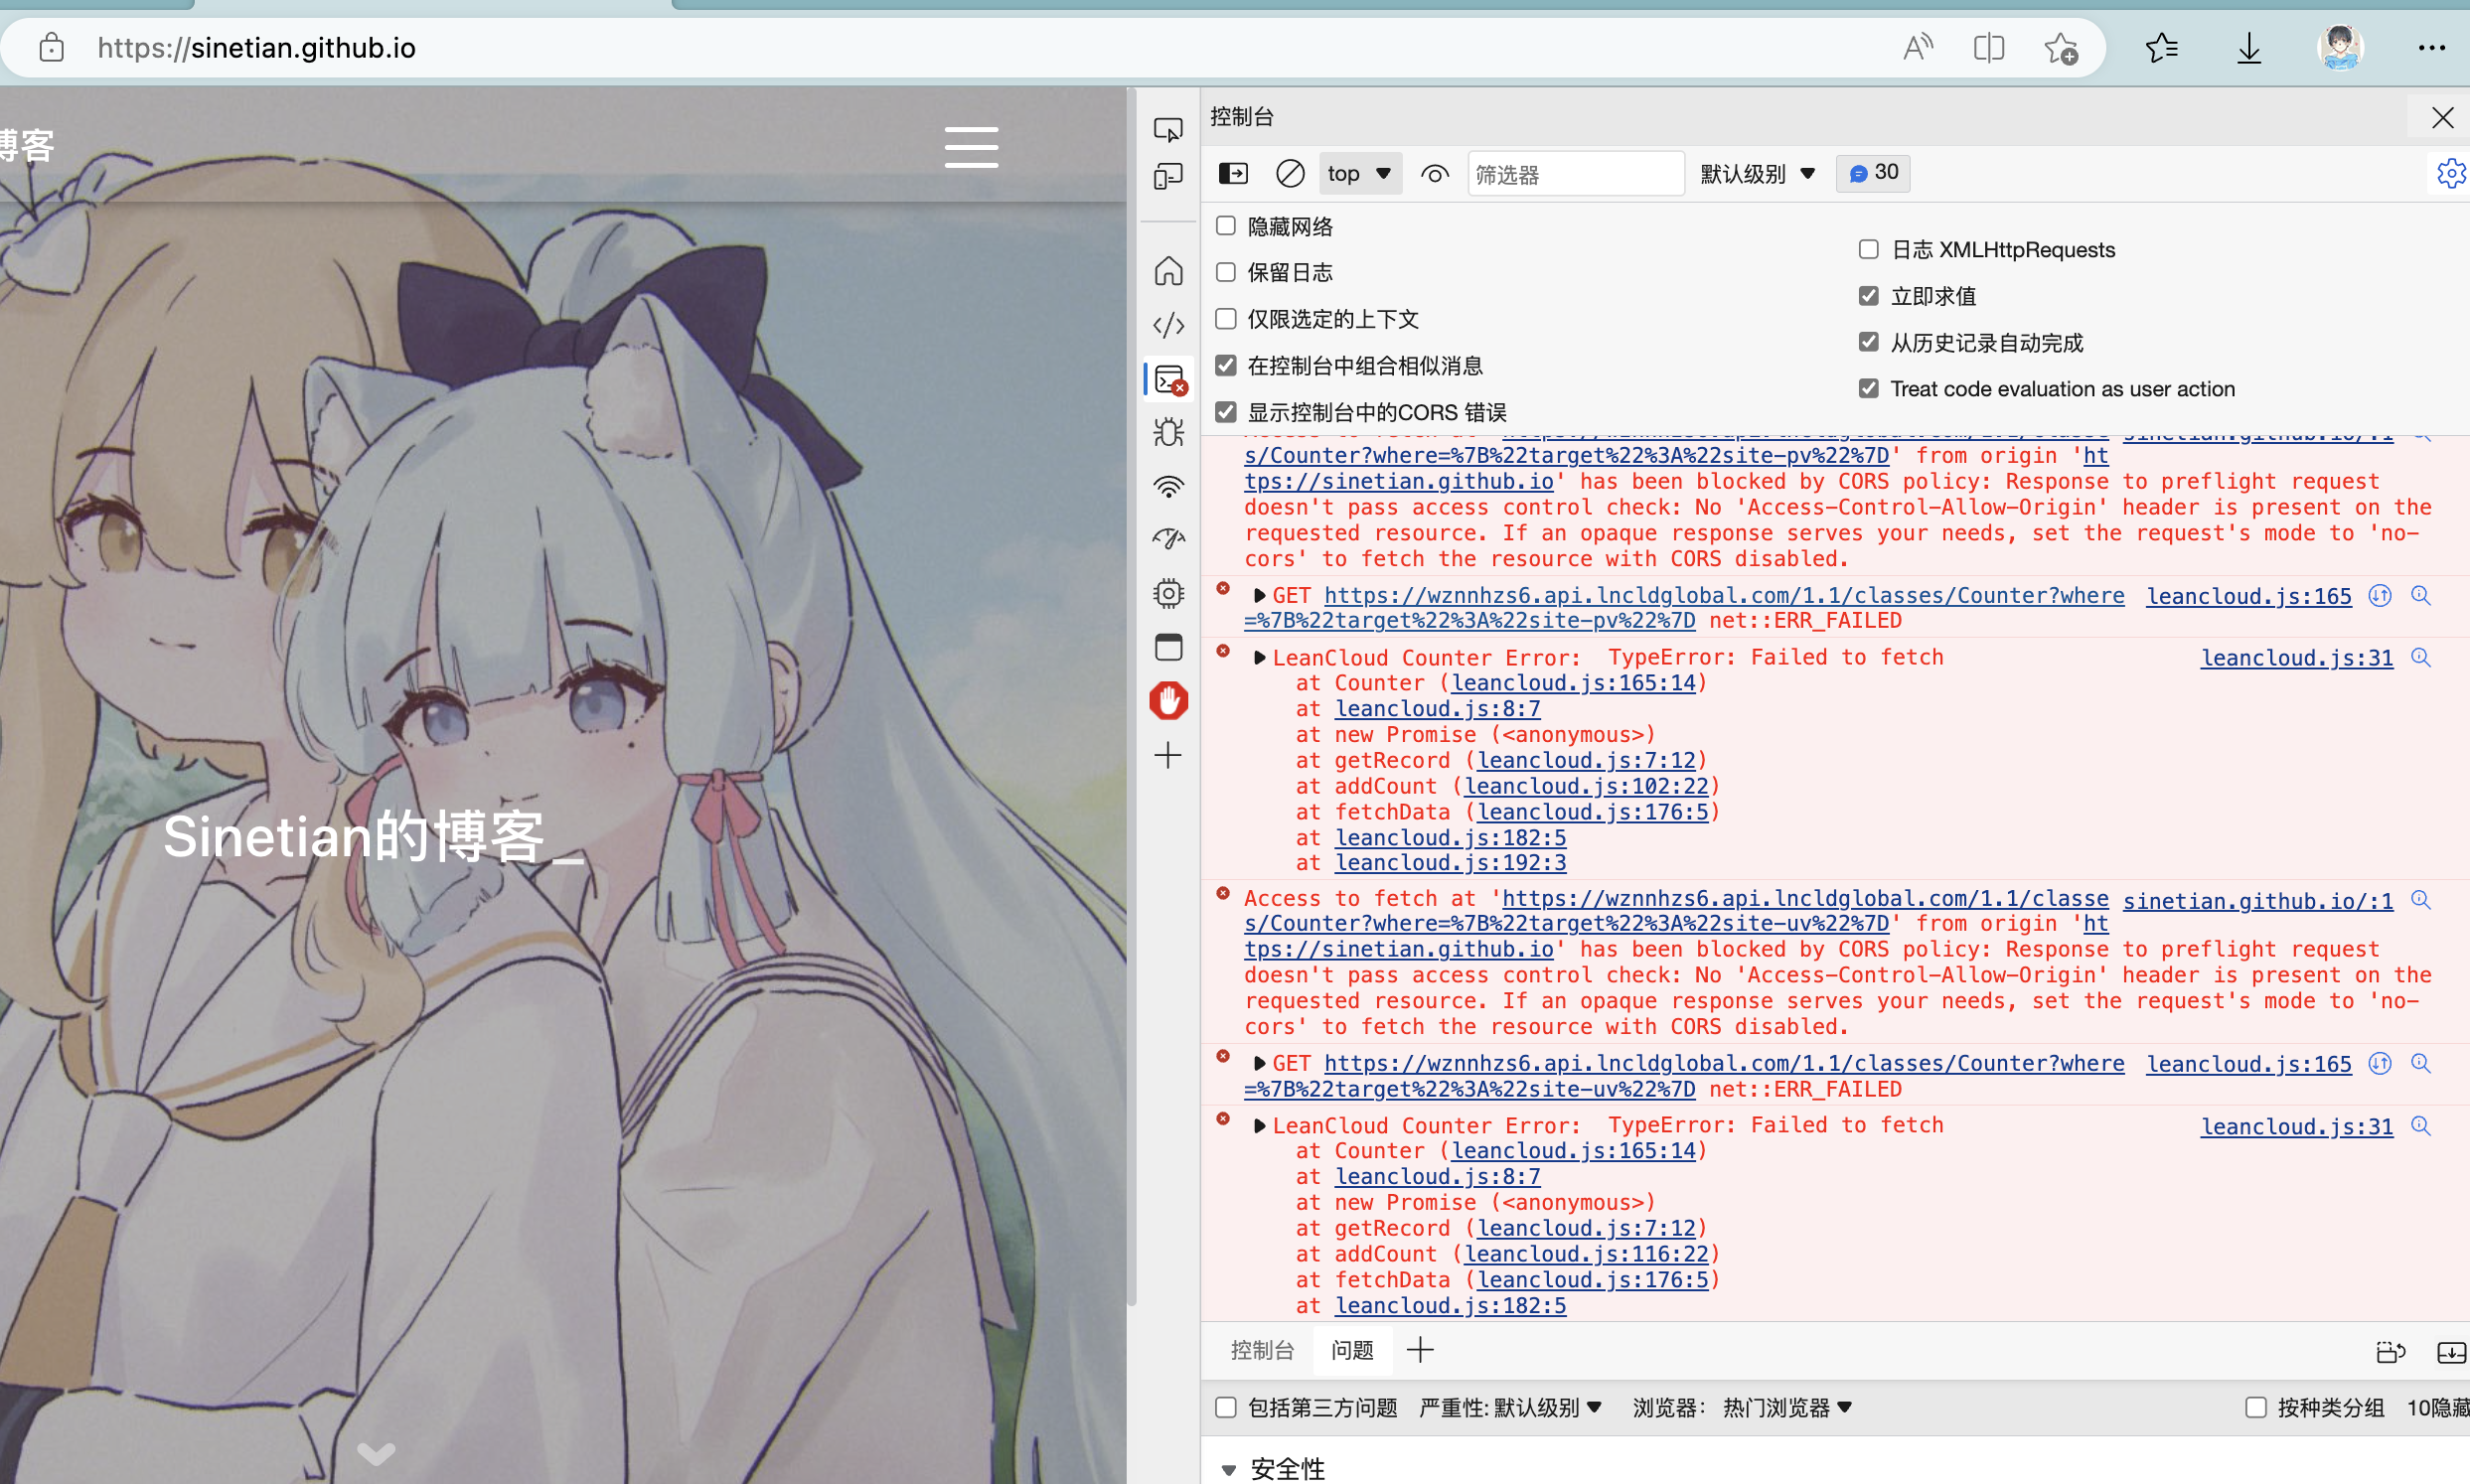
Task: Open the Performance gauge icon panel
Action: 1168,540
